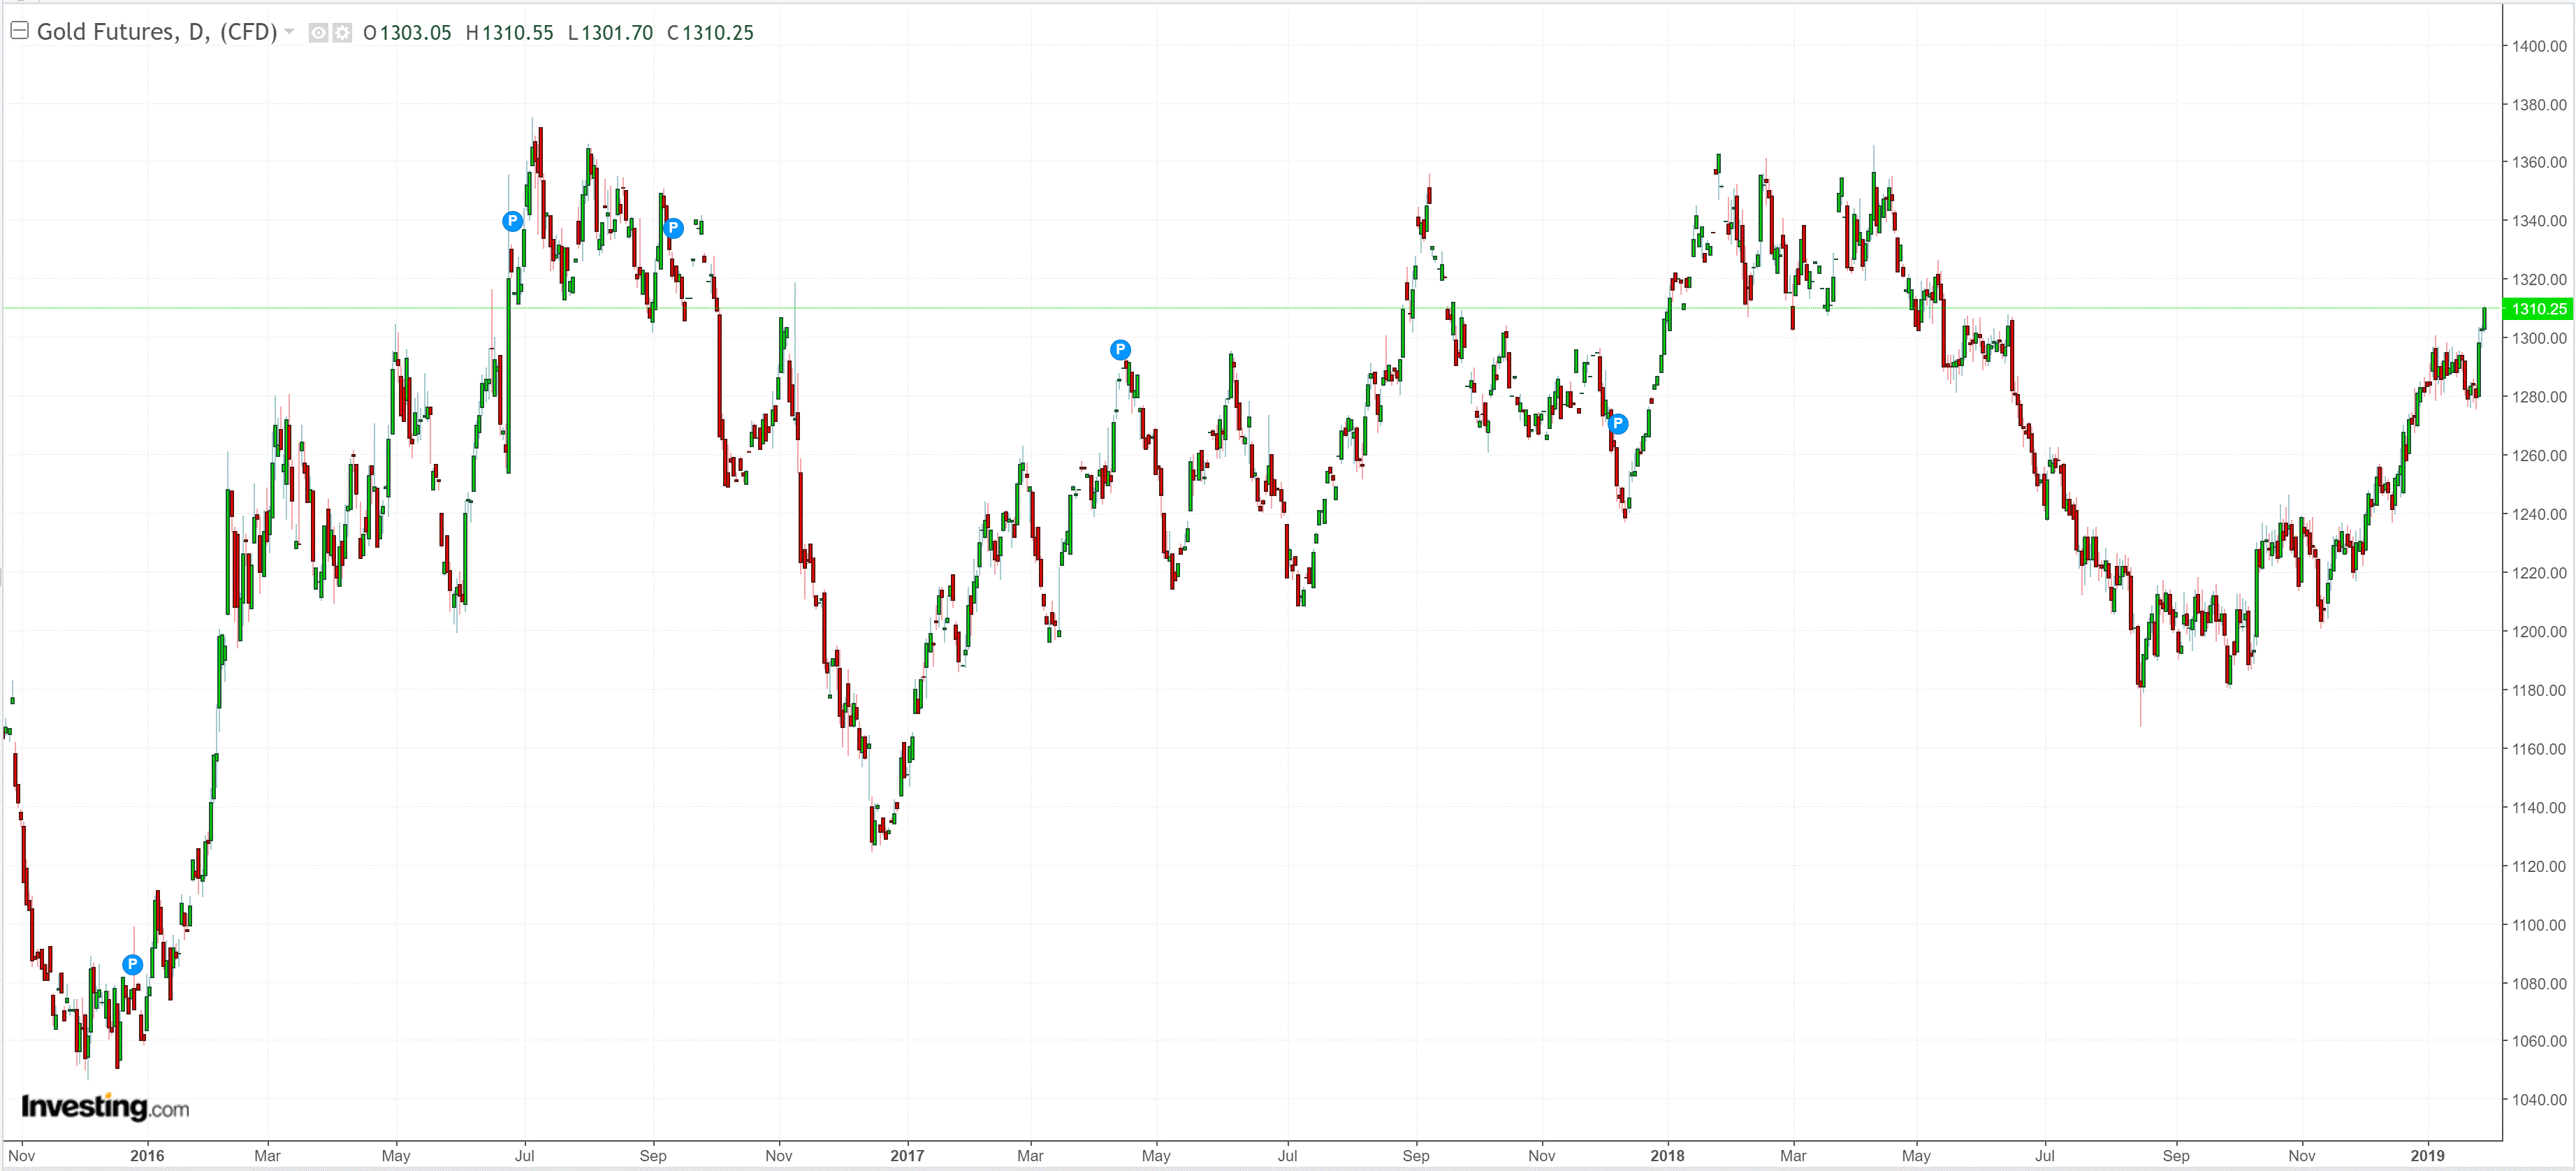Click the high value H 1310.55

click(x=509, y=33)
